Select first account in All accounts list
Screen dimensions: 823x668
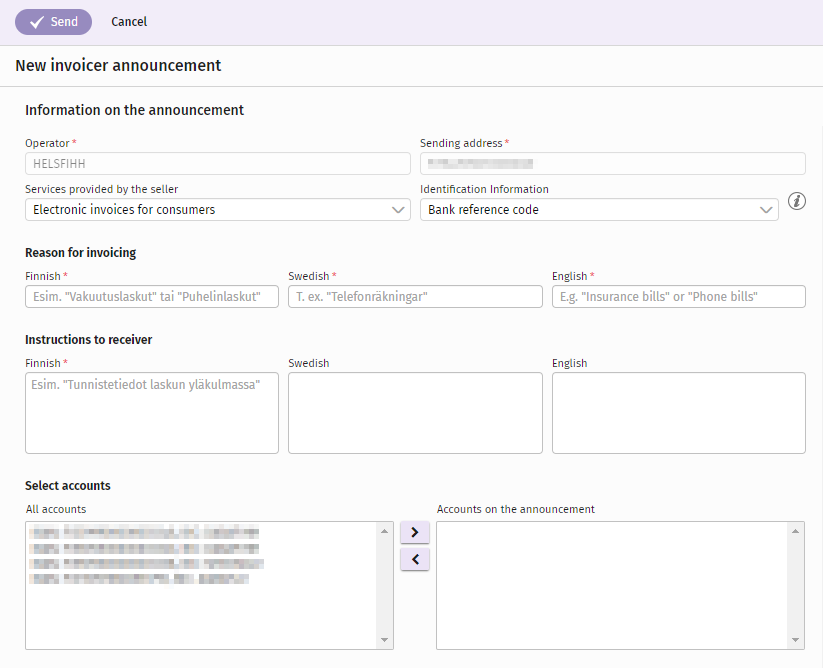pos(144,533)
